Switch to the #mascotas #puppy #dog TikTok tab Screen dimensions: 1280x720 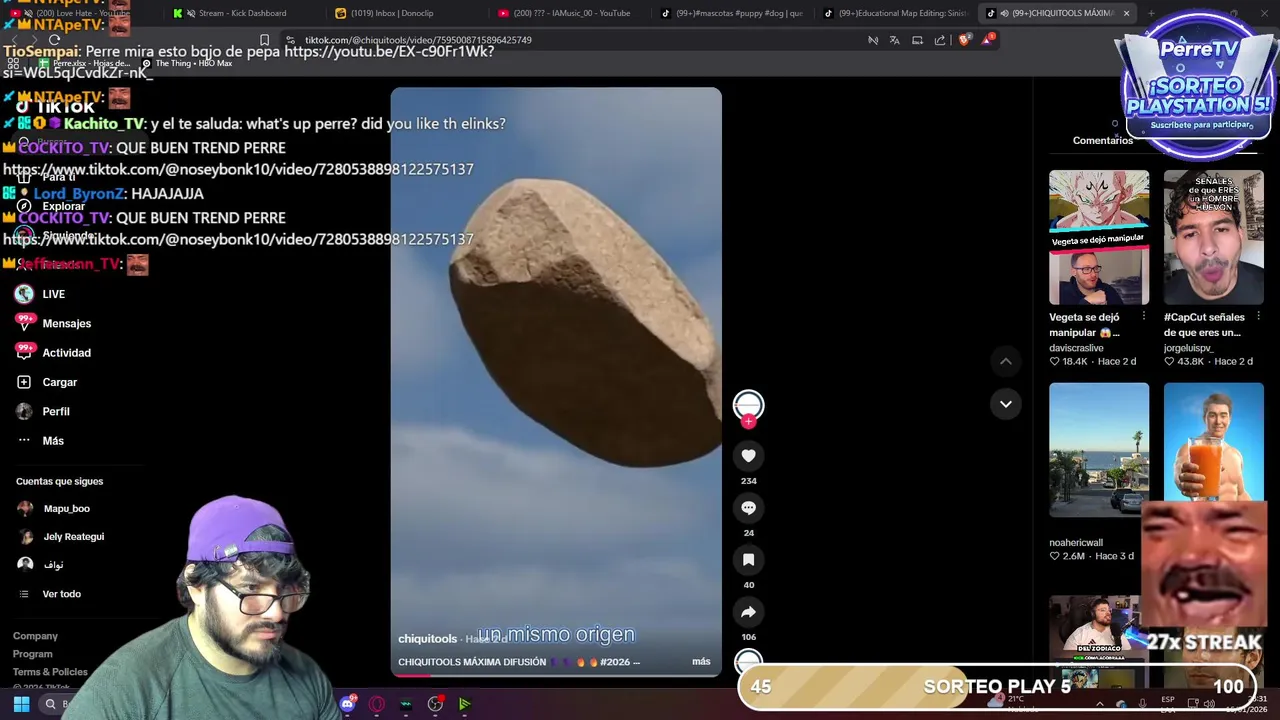pyautogui.click(x=733, y=13)
